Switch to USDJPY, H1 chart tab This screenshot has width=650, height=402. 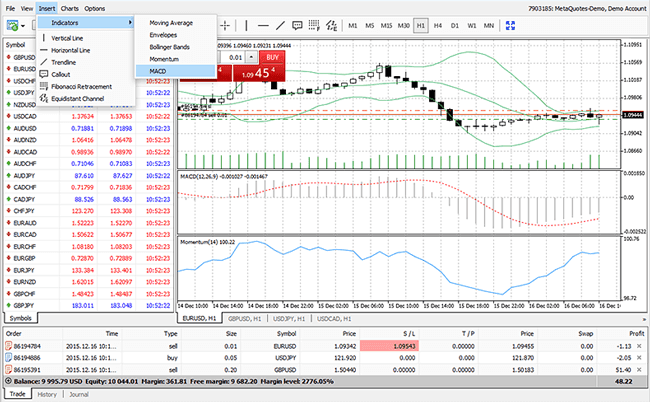(289, 319)
